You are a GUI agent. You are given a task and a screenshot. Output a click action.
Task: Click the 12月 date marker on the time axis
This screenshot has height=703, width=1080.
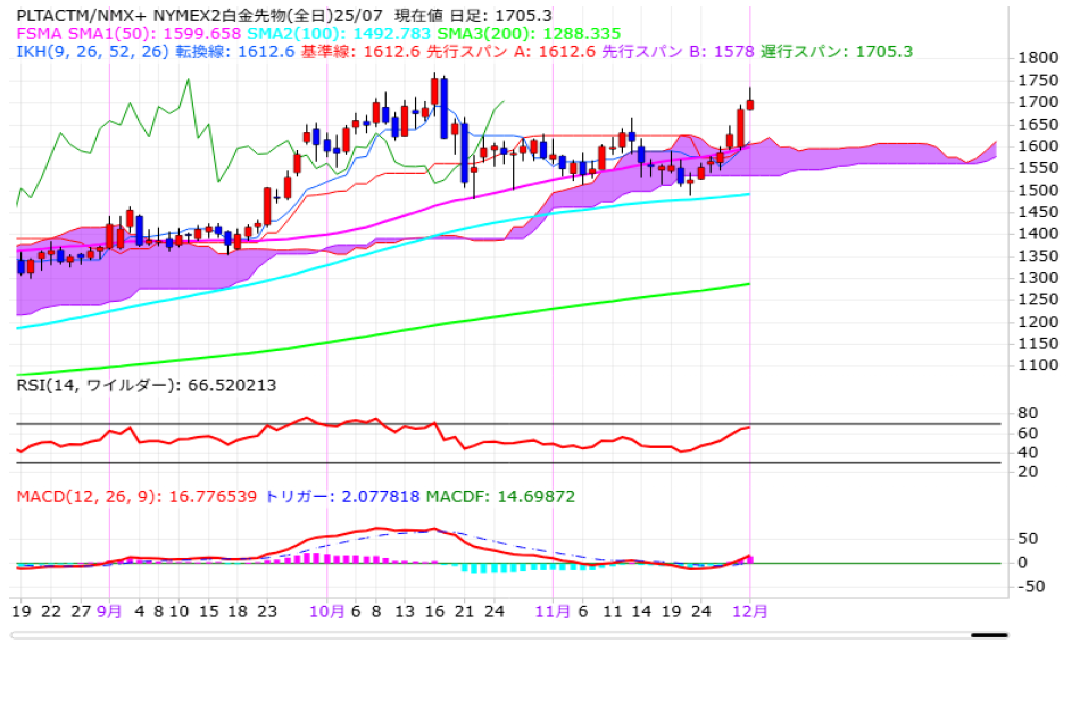pos(750,609)
